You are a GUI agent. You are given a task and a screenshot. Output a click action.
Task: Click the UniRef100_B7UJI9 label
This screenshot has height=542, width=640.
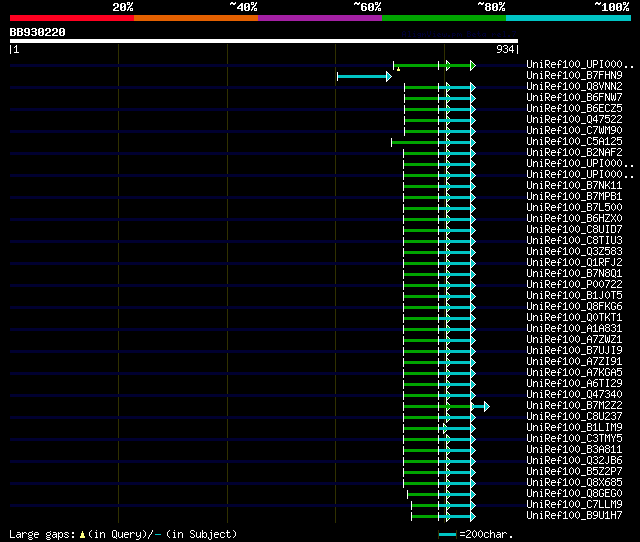tap(574, 351)
